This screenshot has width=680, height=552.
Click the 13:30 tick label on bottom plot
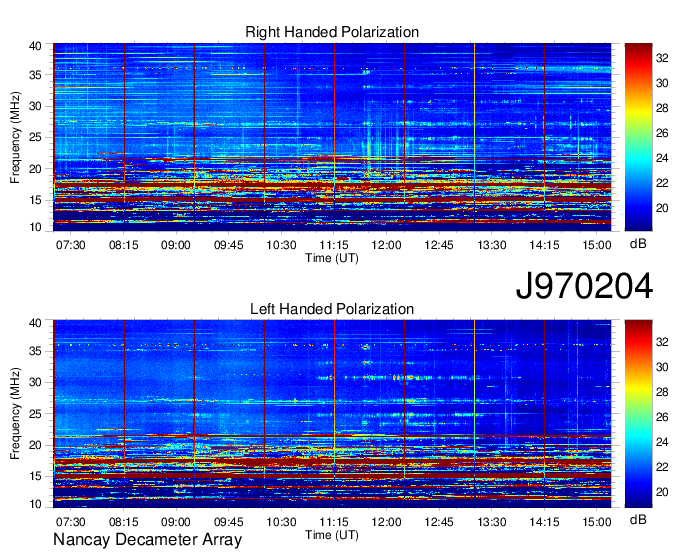(492, 522)
